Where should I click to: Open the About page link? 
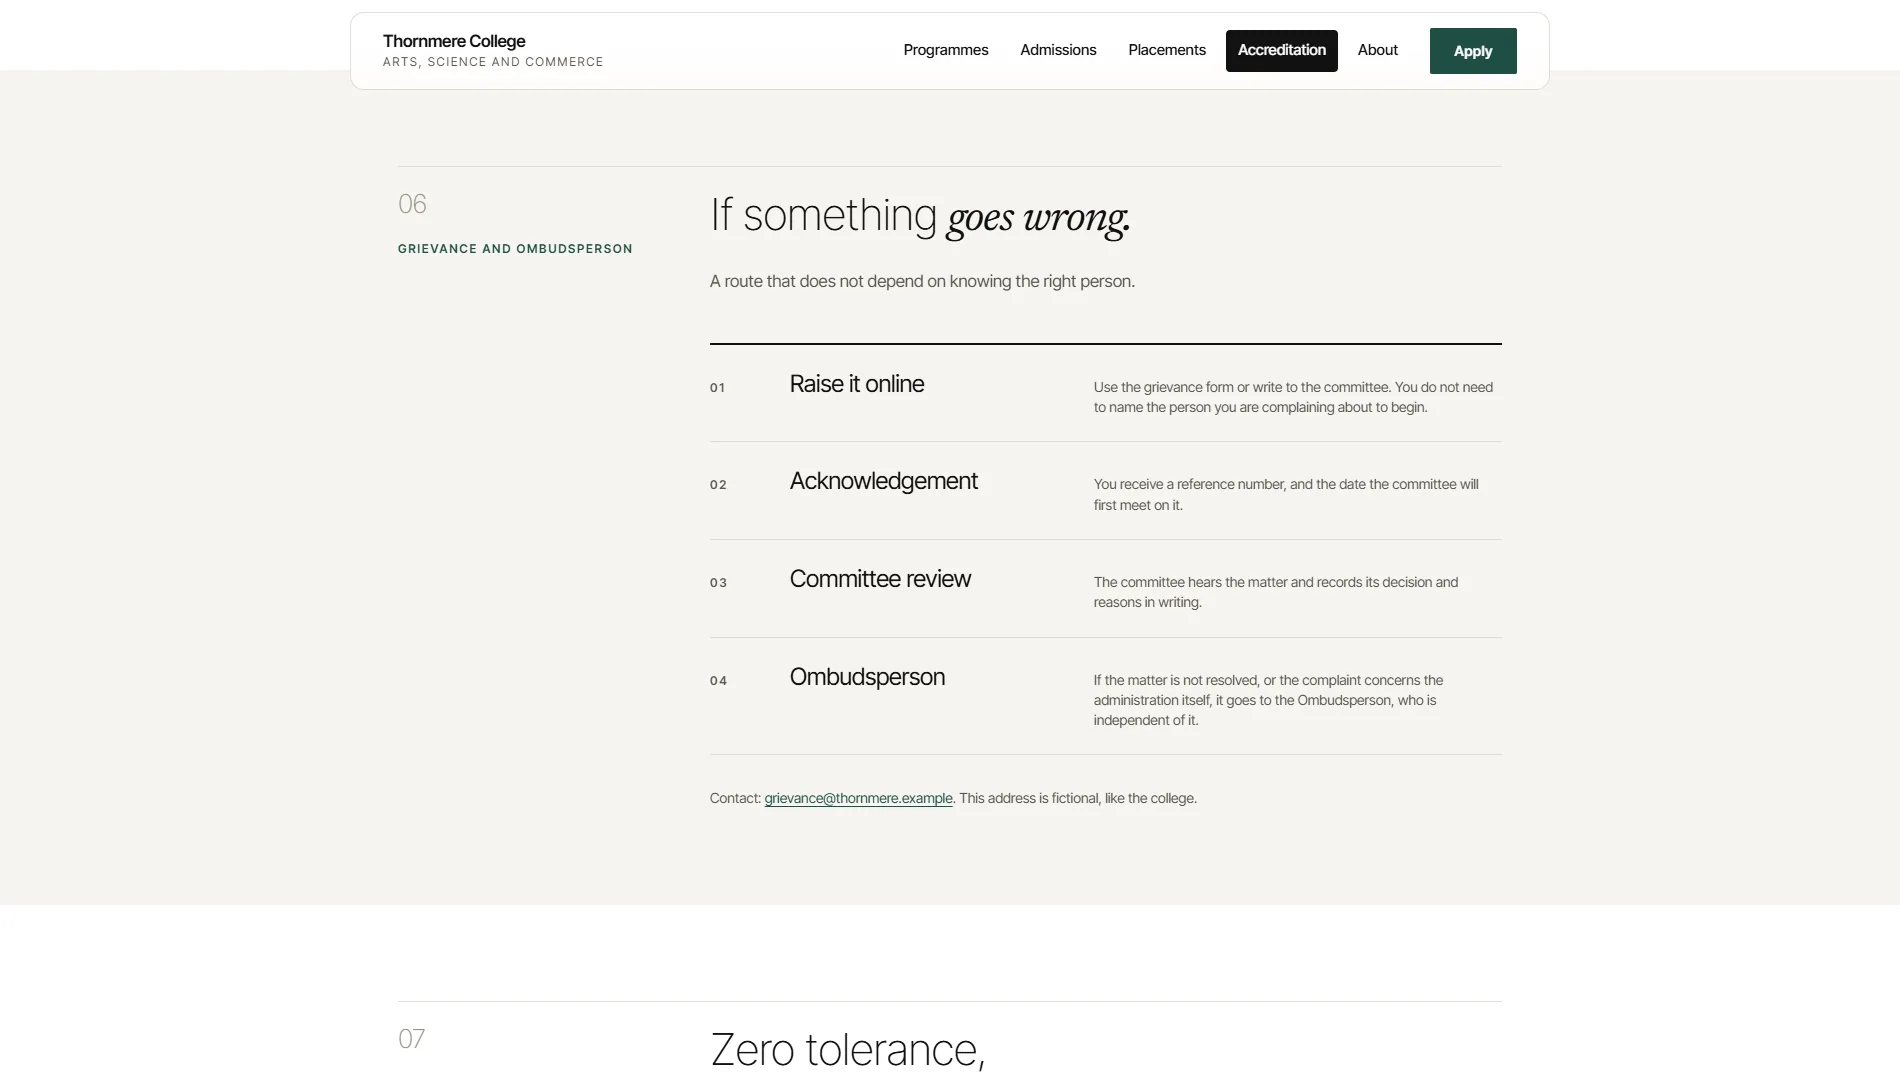click(x=1377, y=50)
